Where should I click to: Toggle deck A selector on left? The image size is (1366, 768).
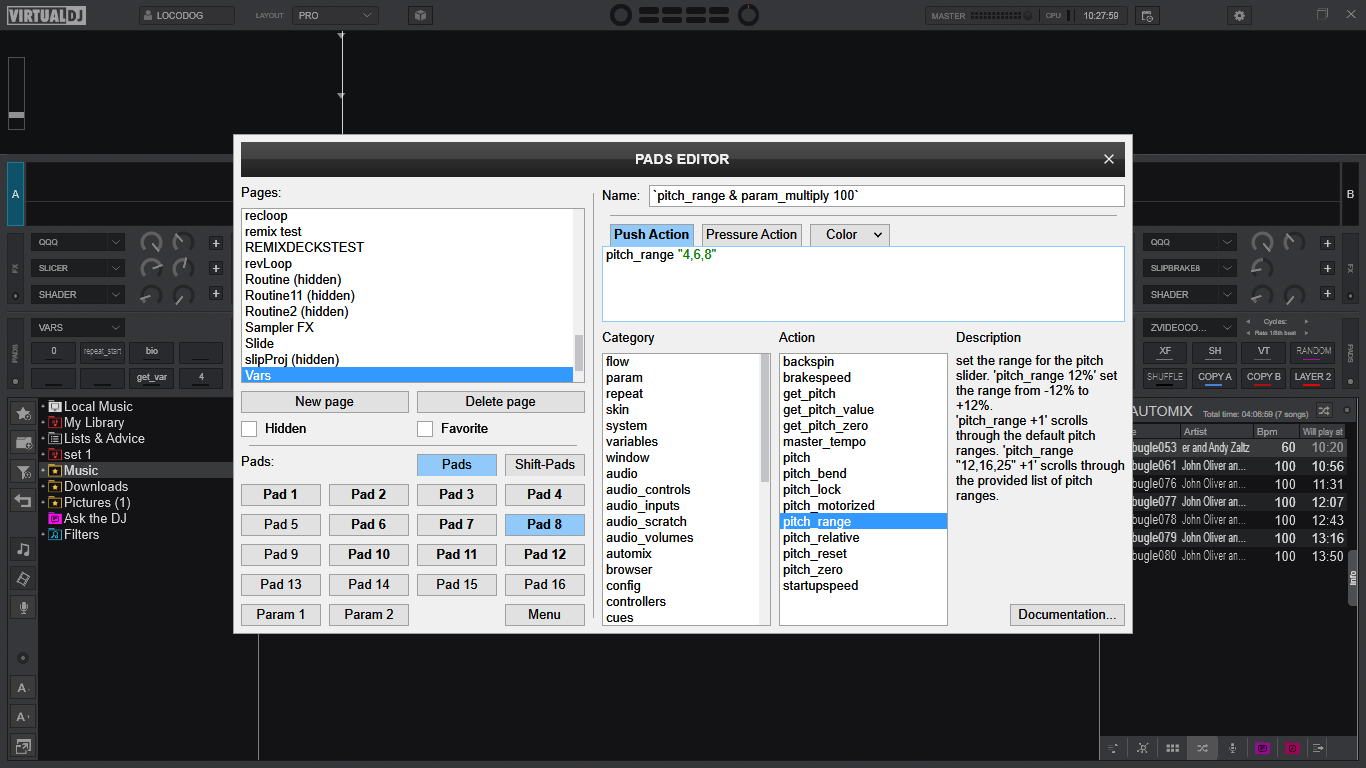click(15, 194)
